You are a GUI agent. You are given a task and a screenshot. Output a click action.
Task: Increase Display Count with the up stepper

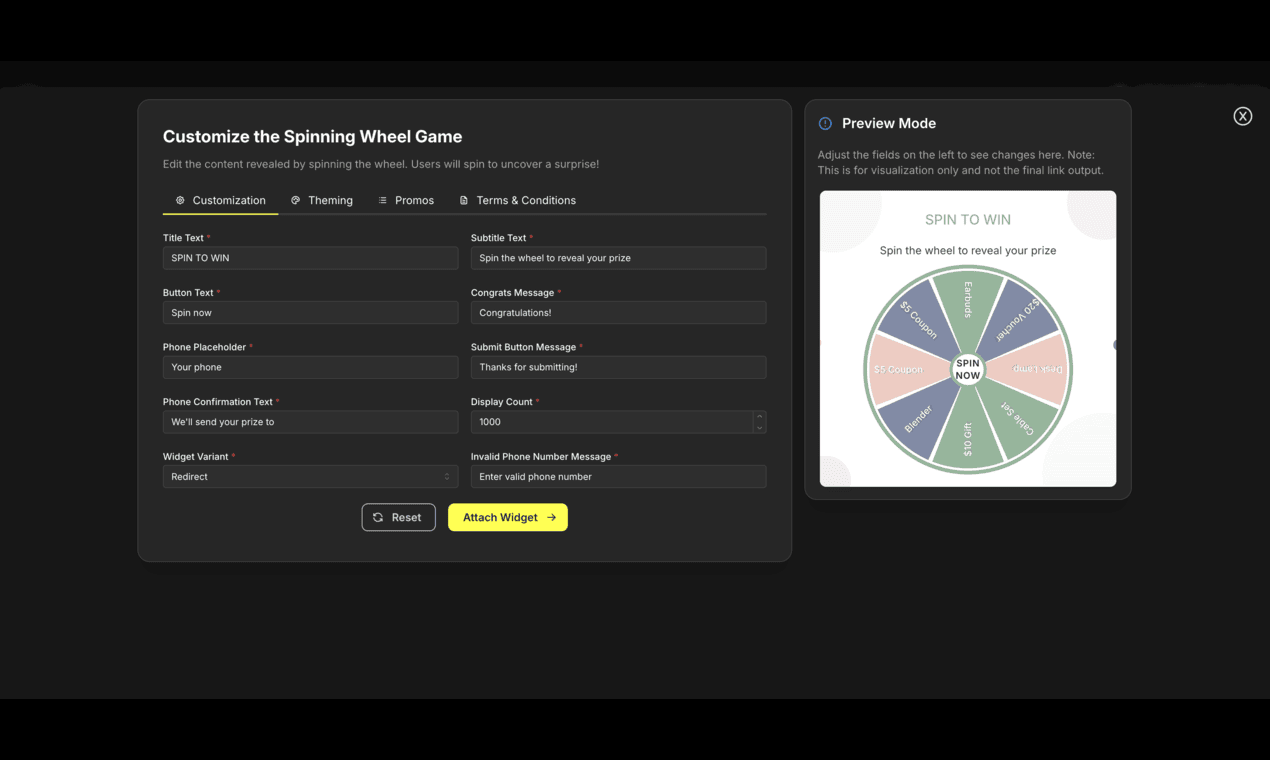[759, 417]
